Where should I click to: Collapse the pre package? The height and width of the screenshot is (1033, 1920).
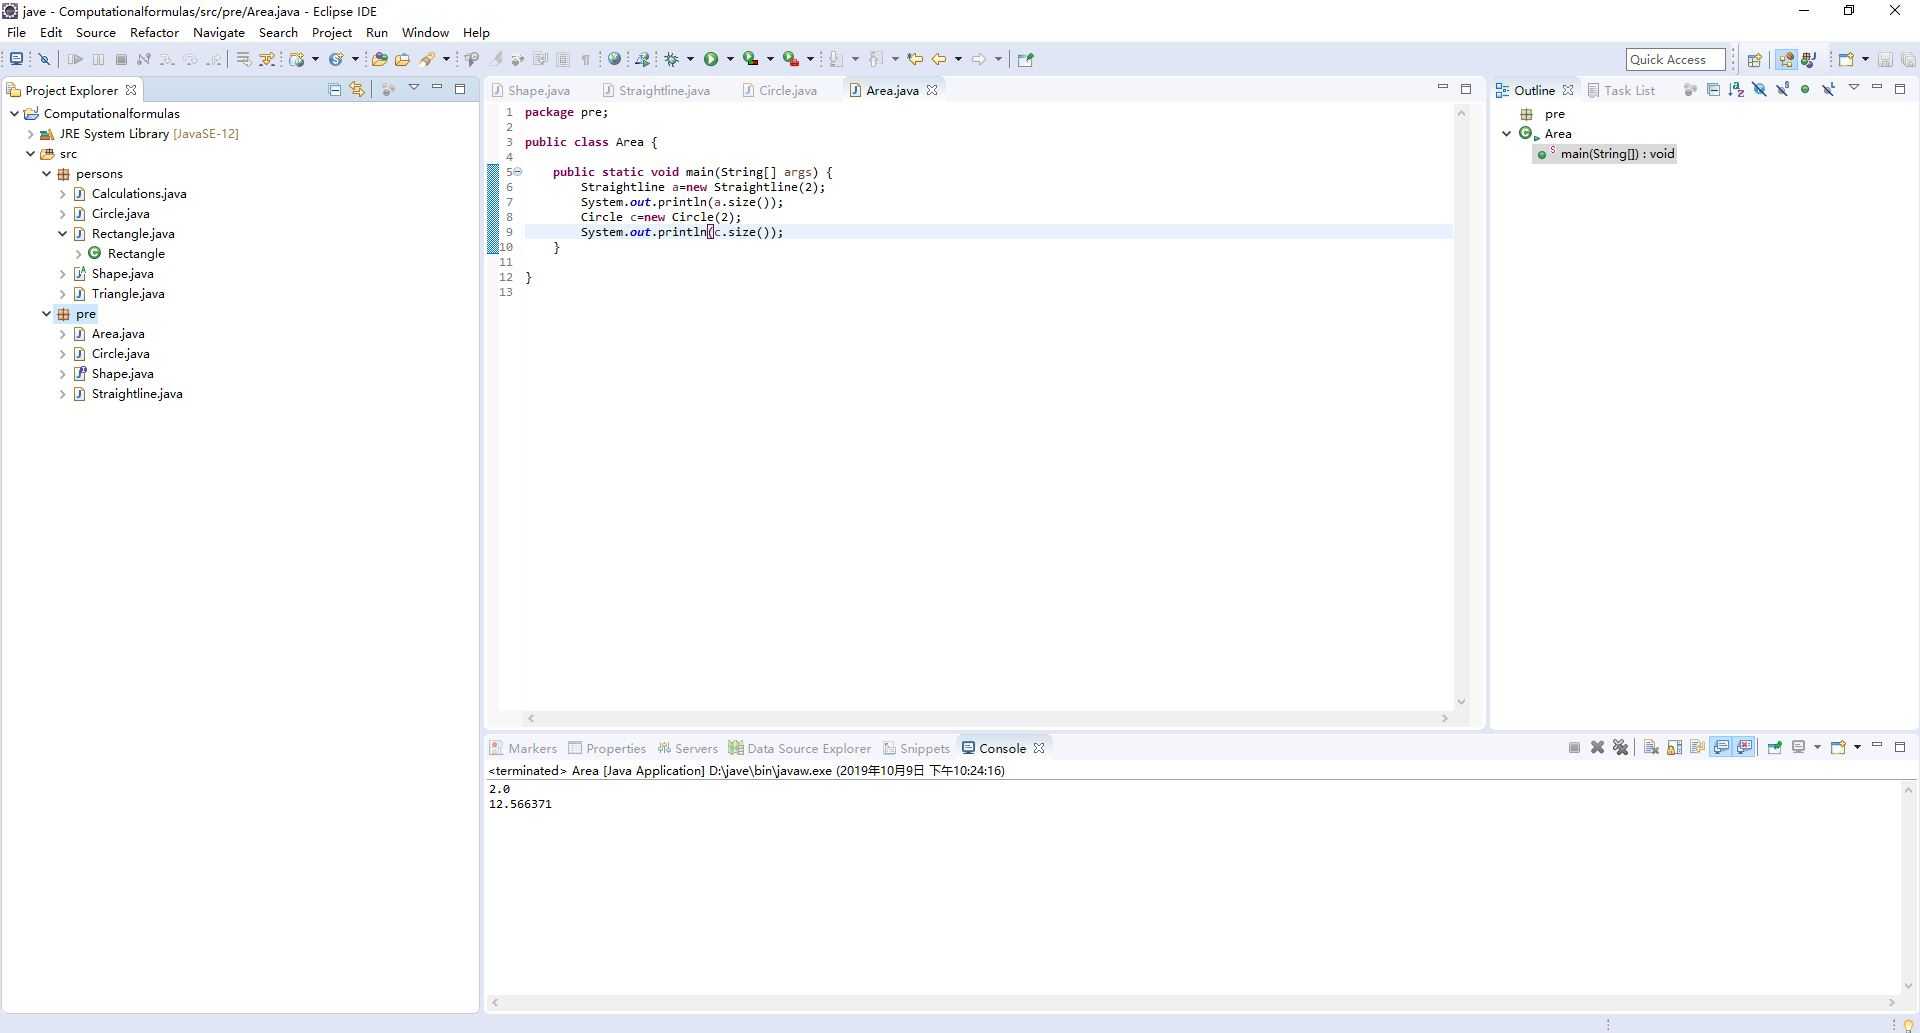coord(46,314)
